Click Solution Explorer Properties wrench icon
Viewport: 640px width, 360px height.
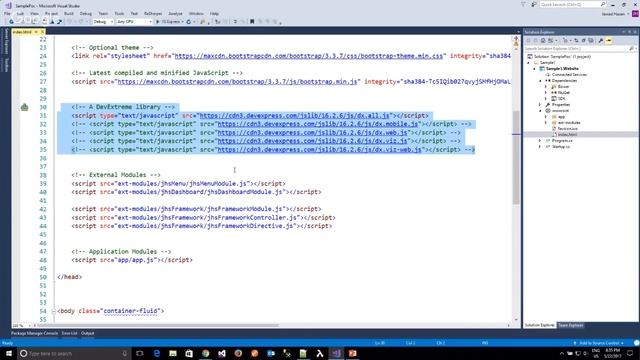pyautogui.click(x=600, y=40)
